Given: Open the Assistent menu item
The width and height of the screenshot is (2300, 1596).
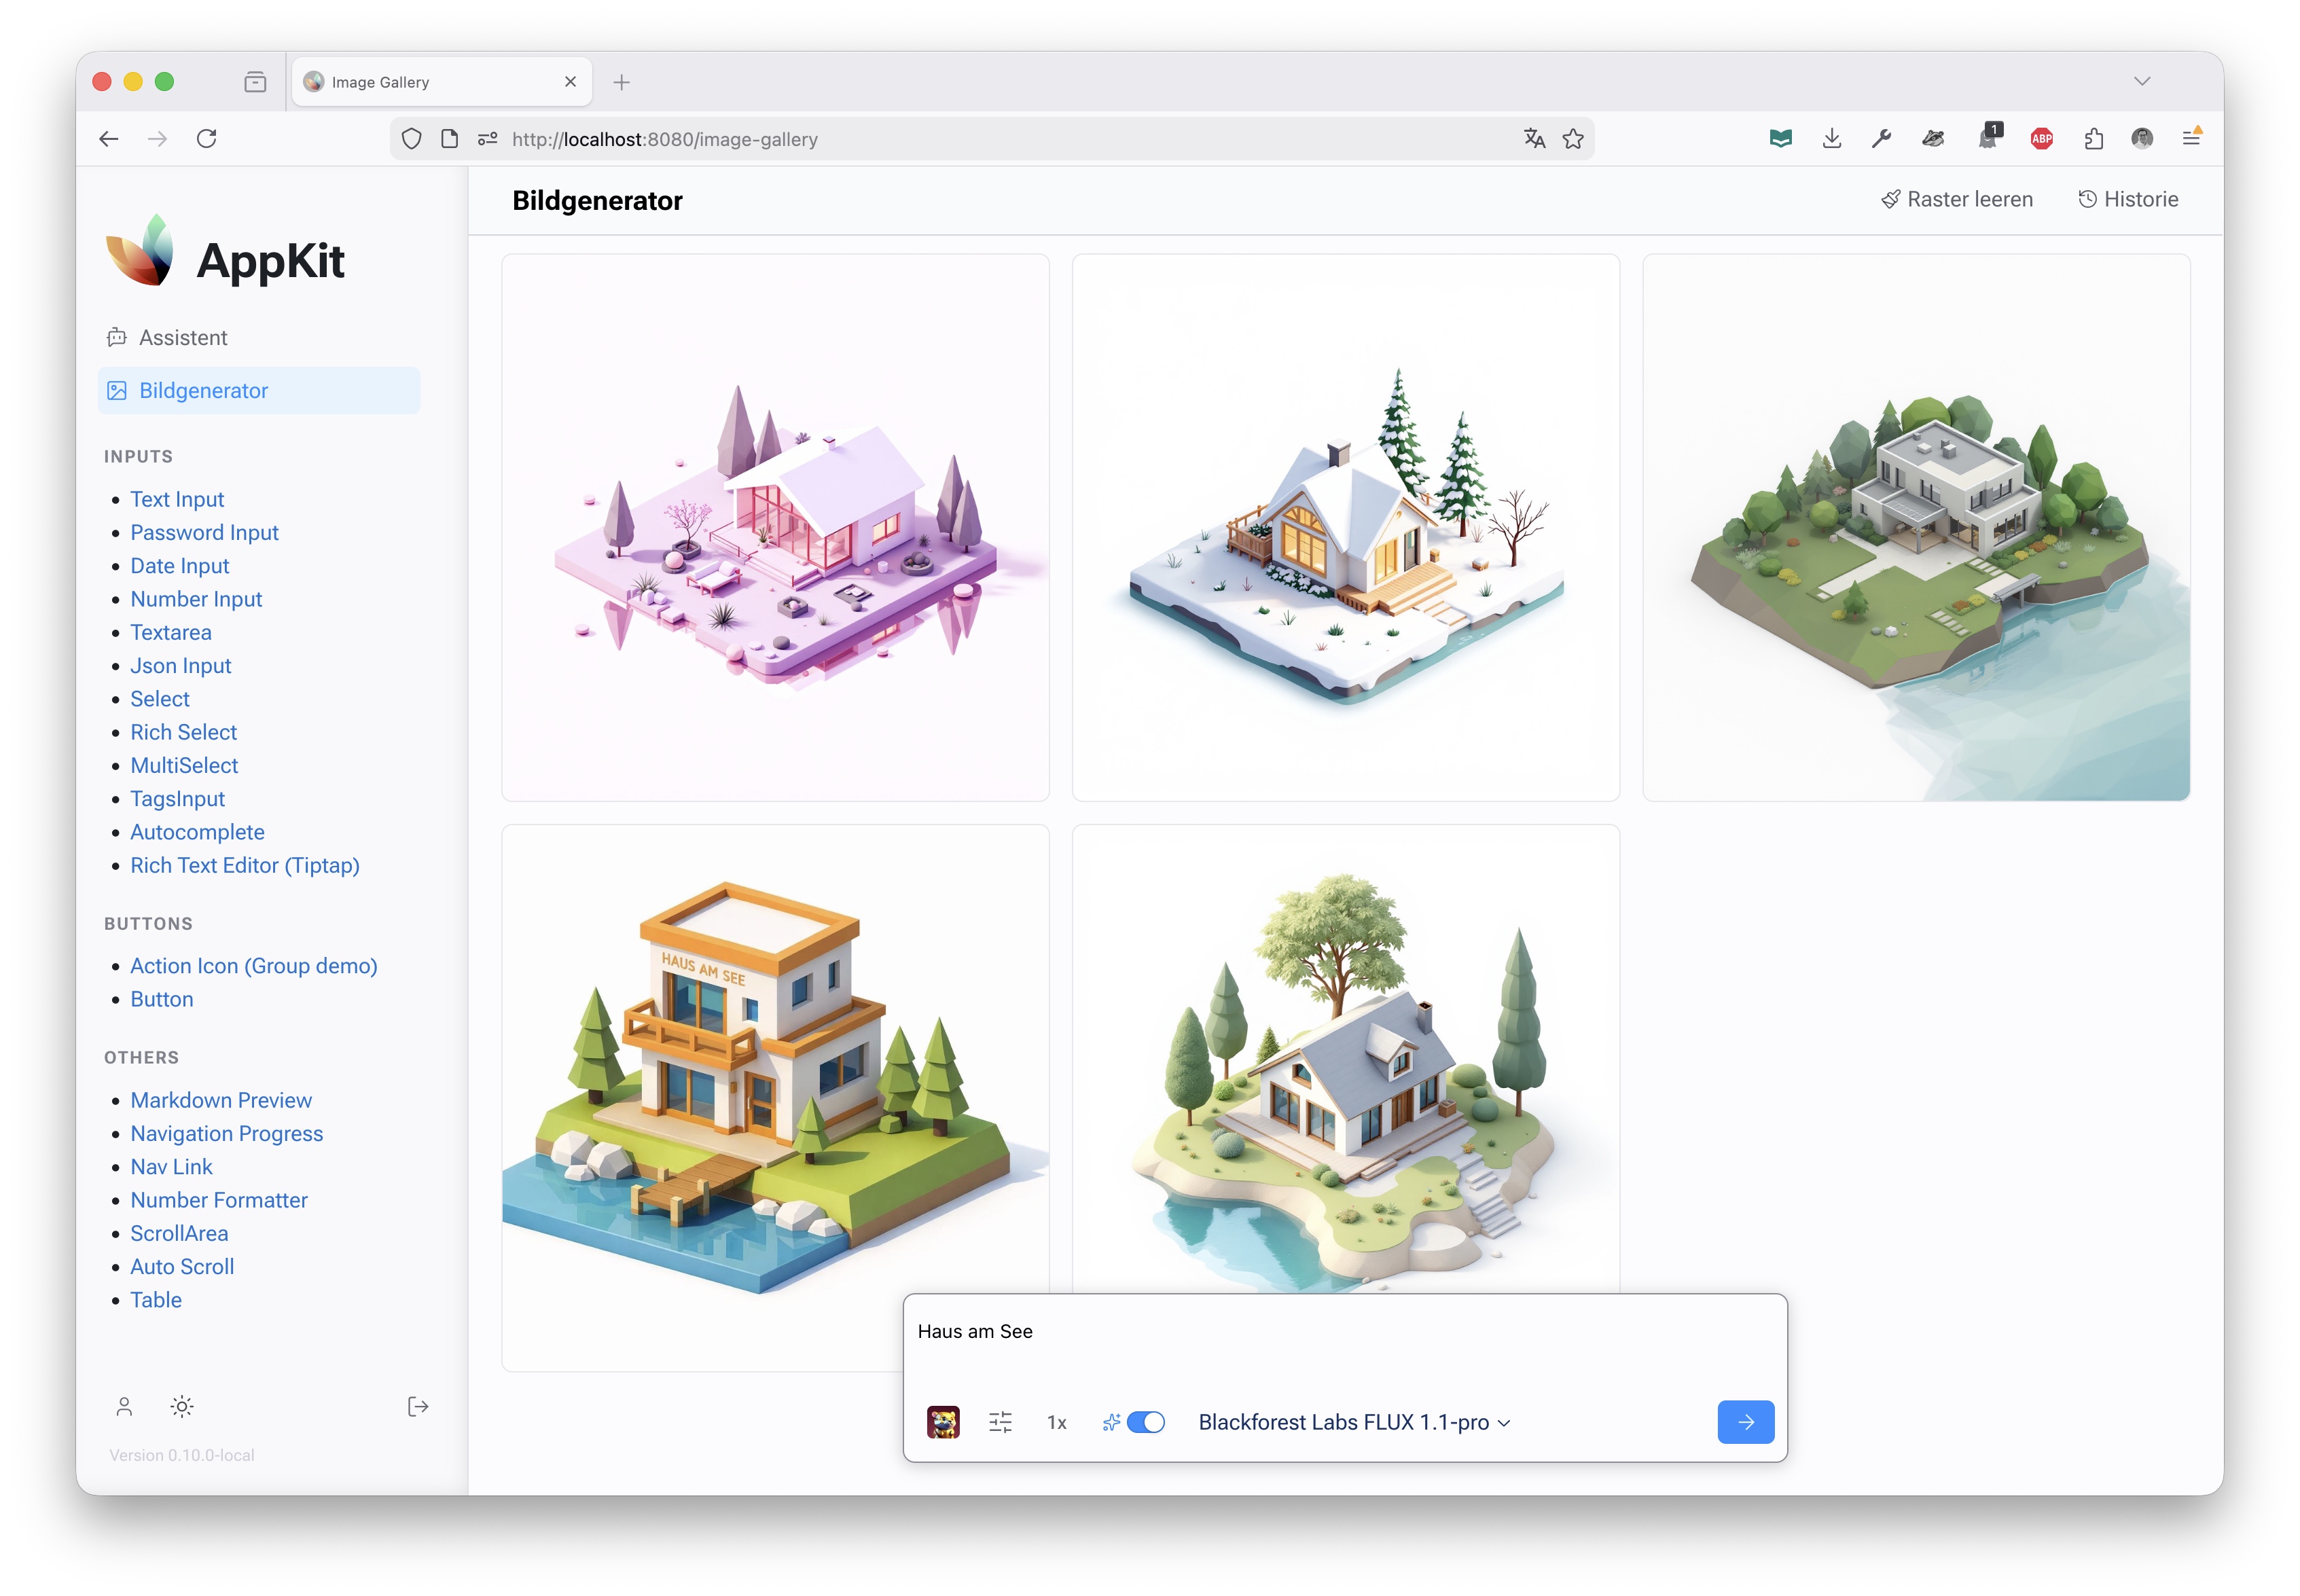Looking at the screenshot, I should pos(183,338).
